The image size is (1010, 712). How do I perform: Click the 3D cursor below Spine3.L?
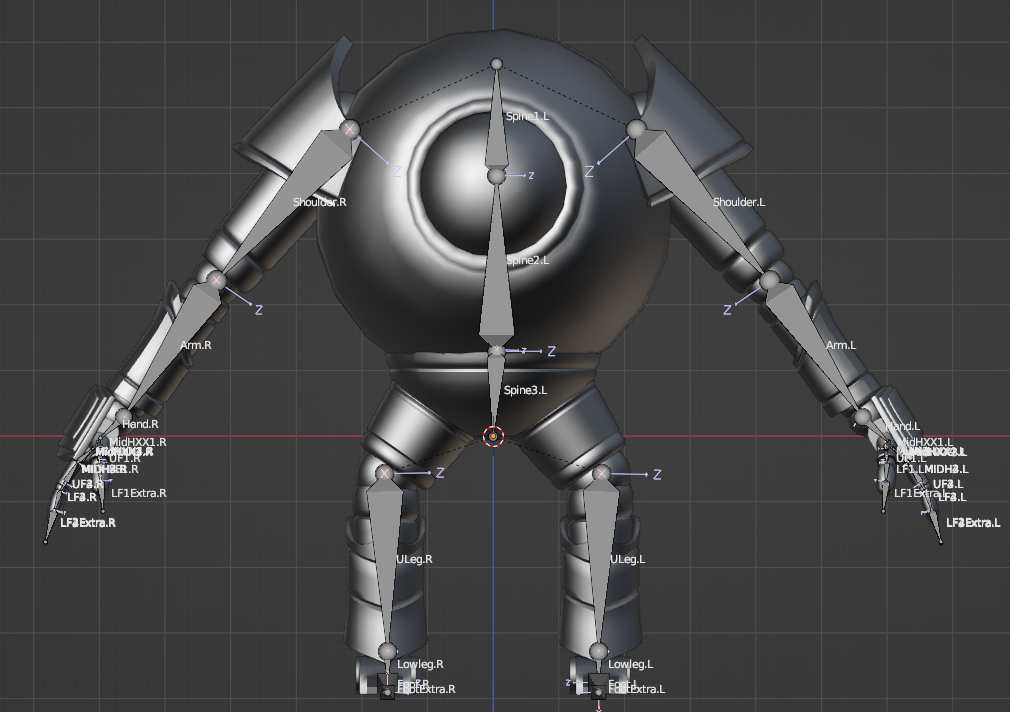493,436
